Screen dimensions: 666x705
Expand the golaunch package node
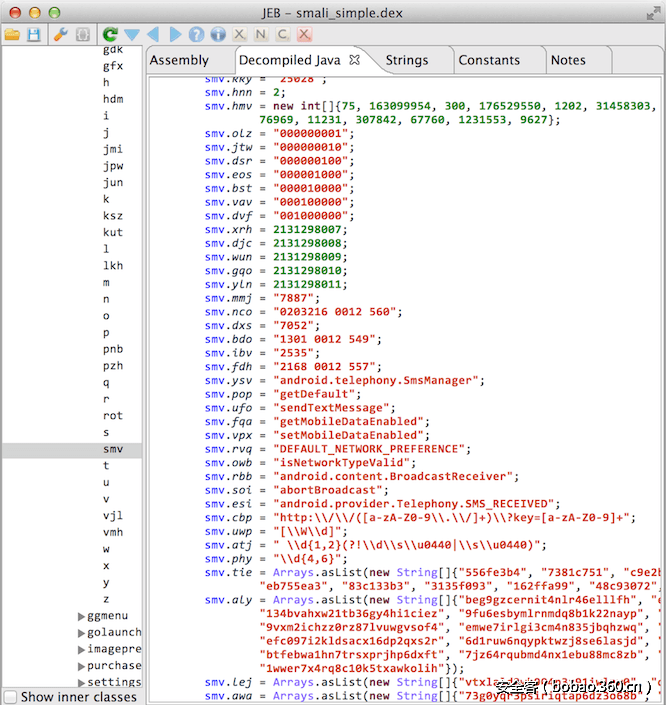click(81, 633)
